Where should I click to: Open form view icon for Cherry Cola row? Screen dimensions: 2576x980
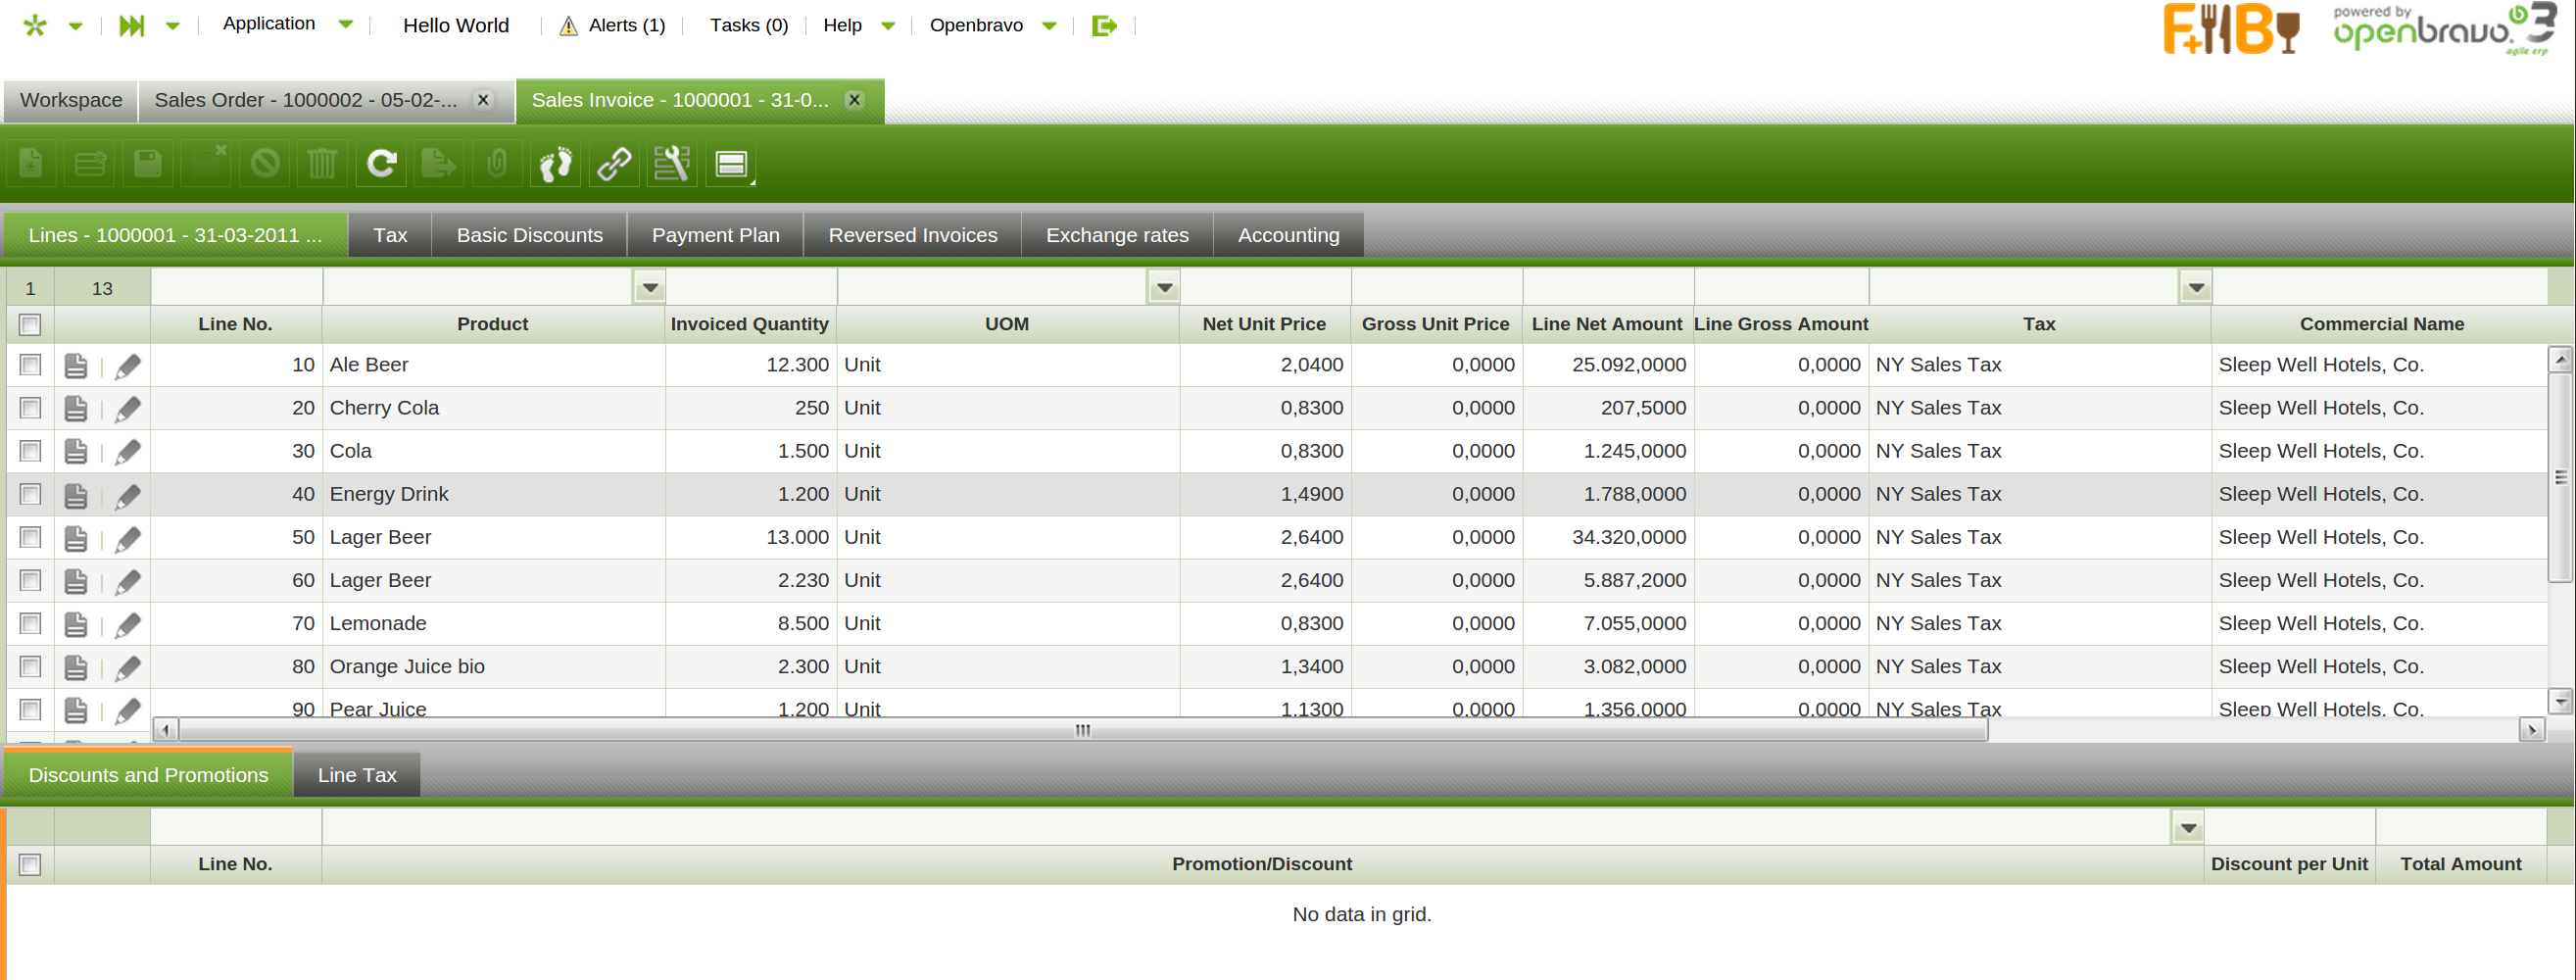click(x=76, y=409)
